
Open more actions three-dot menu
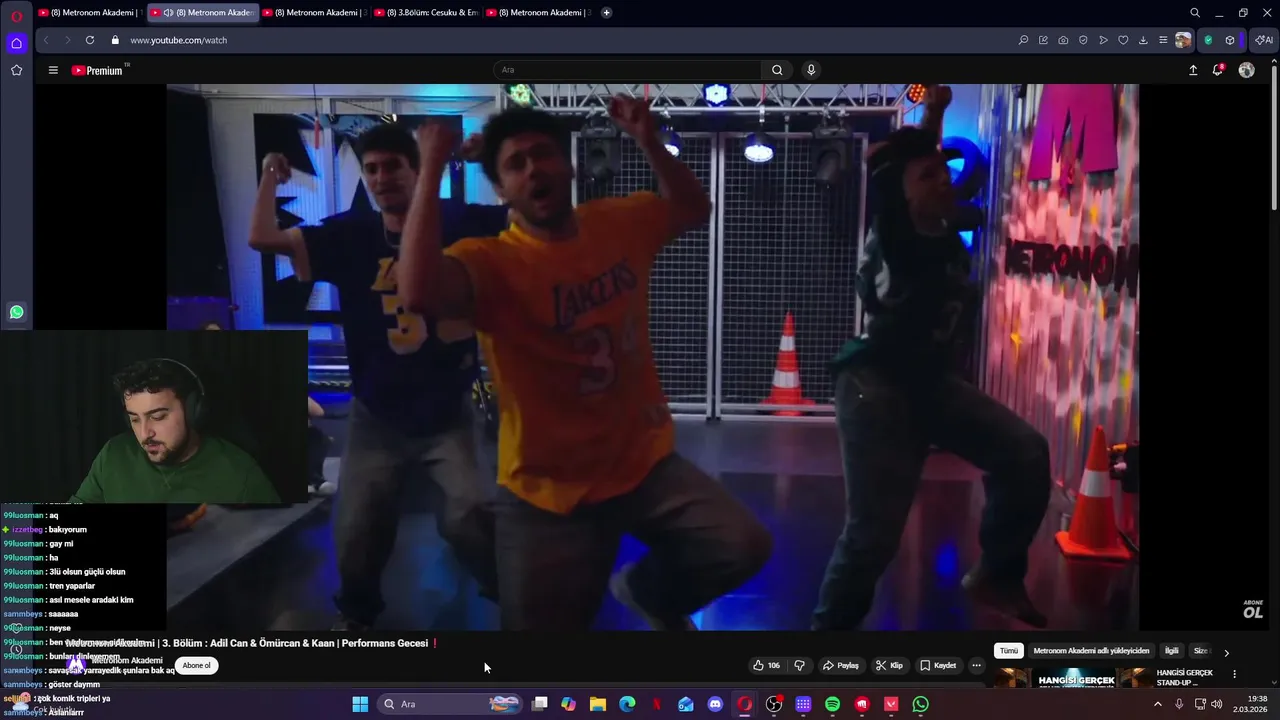click(977, 665)
